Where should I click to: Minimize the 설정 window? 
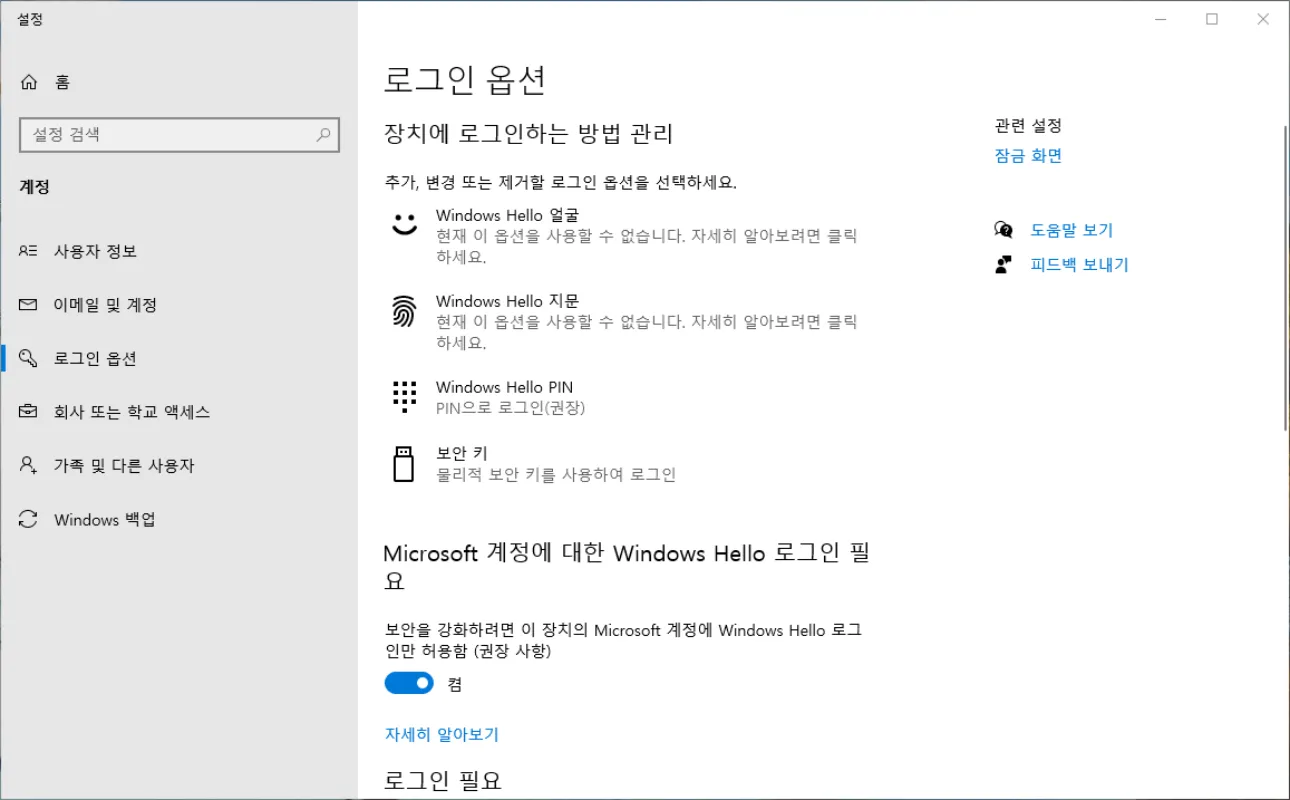tap(1160, 19)
